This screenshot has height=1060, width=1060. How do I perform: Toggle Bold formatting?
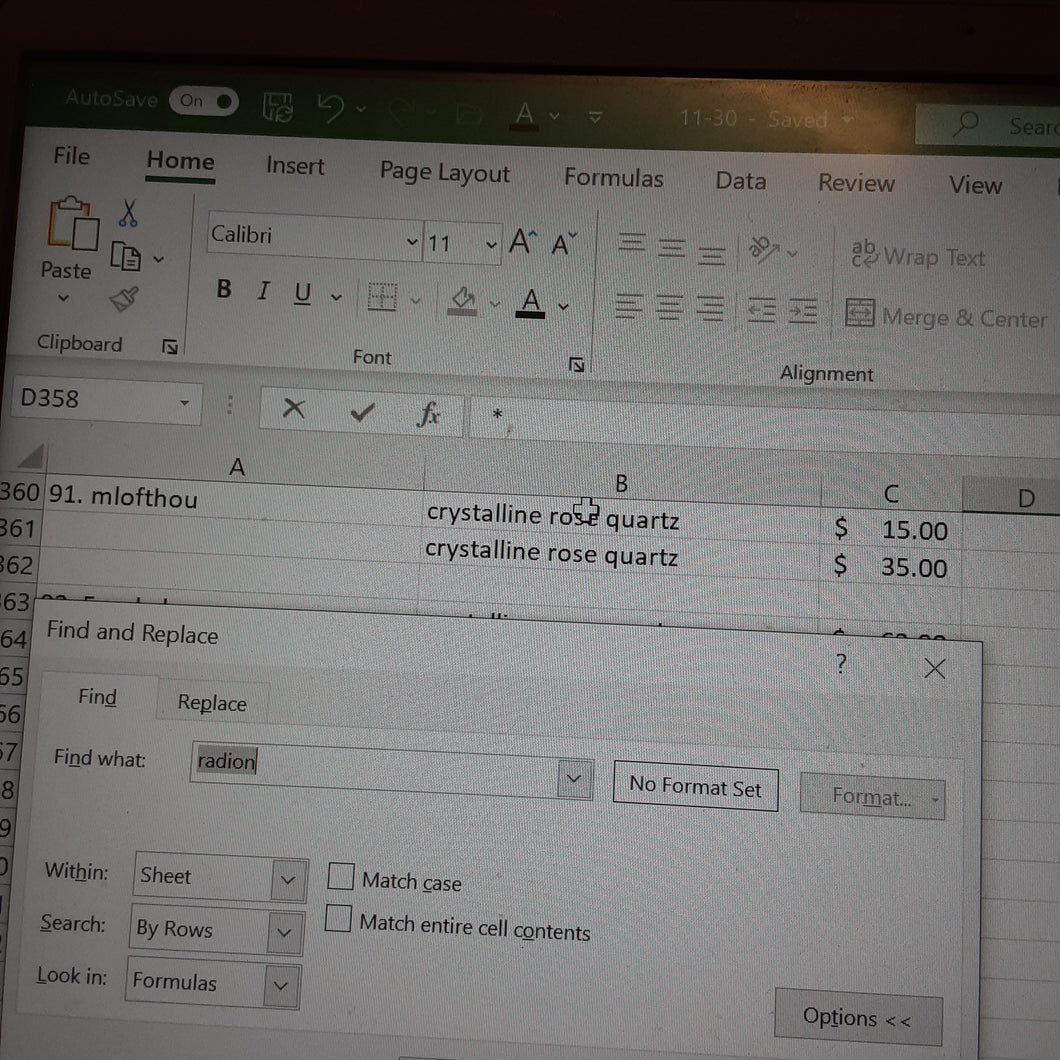pyautogui.click(x=224, y=289)
